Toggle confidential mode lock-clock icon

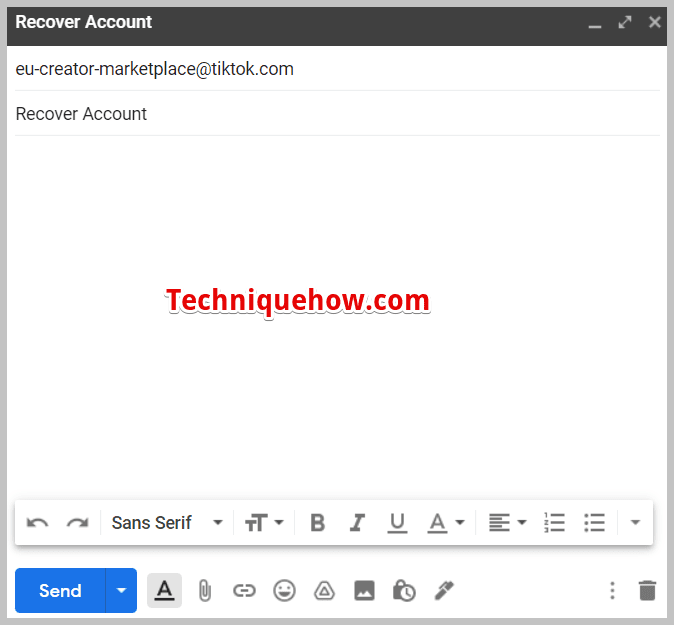404,591
